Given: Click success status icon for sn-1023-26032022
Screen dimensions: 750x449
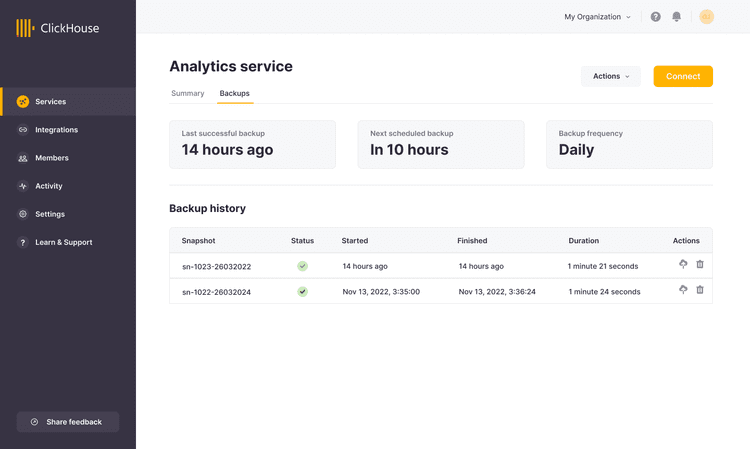Looking at the screenshot, I should click(302, 266).
